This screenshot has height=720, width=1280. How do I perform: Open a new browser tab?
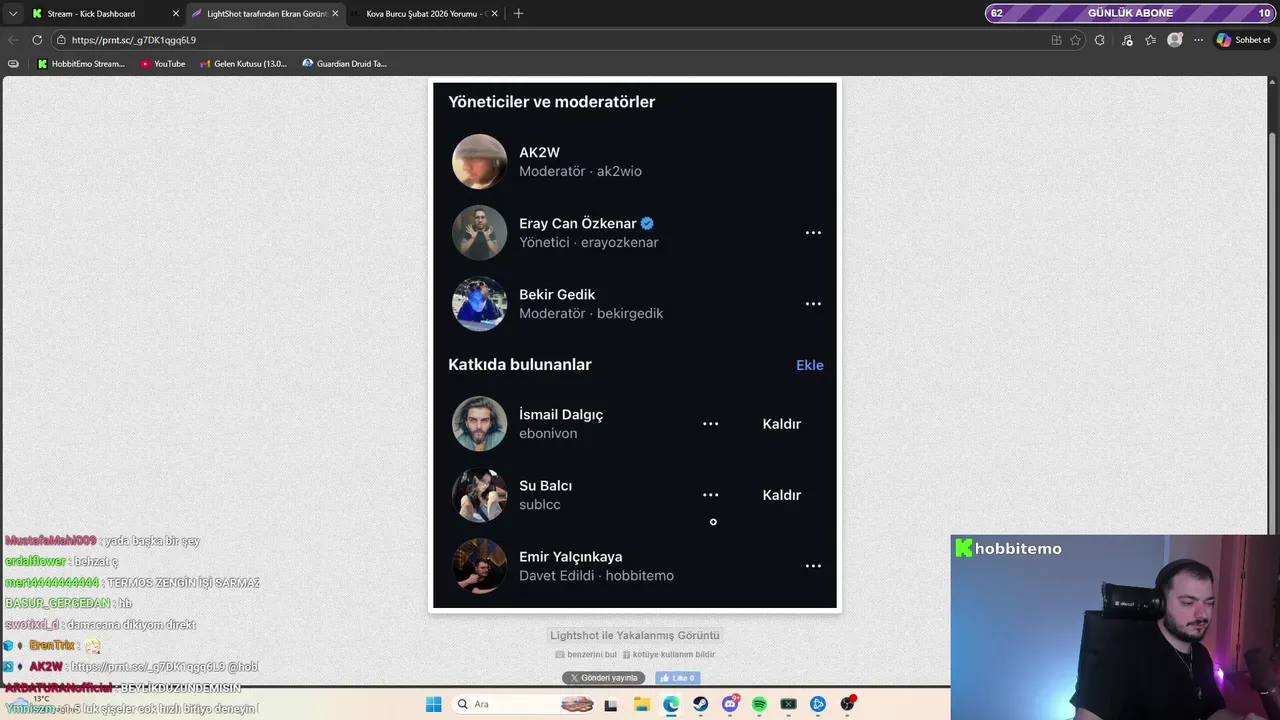pos(518,14)
